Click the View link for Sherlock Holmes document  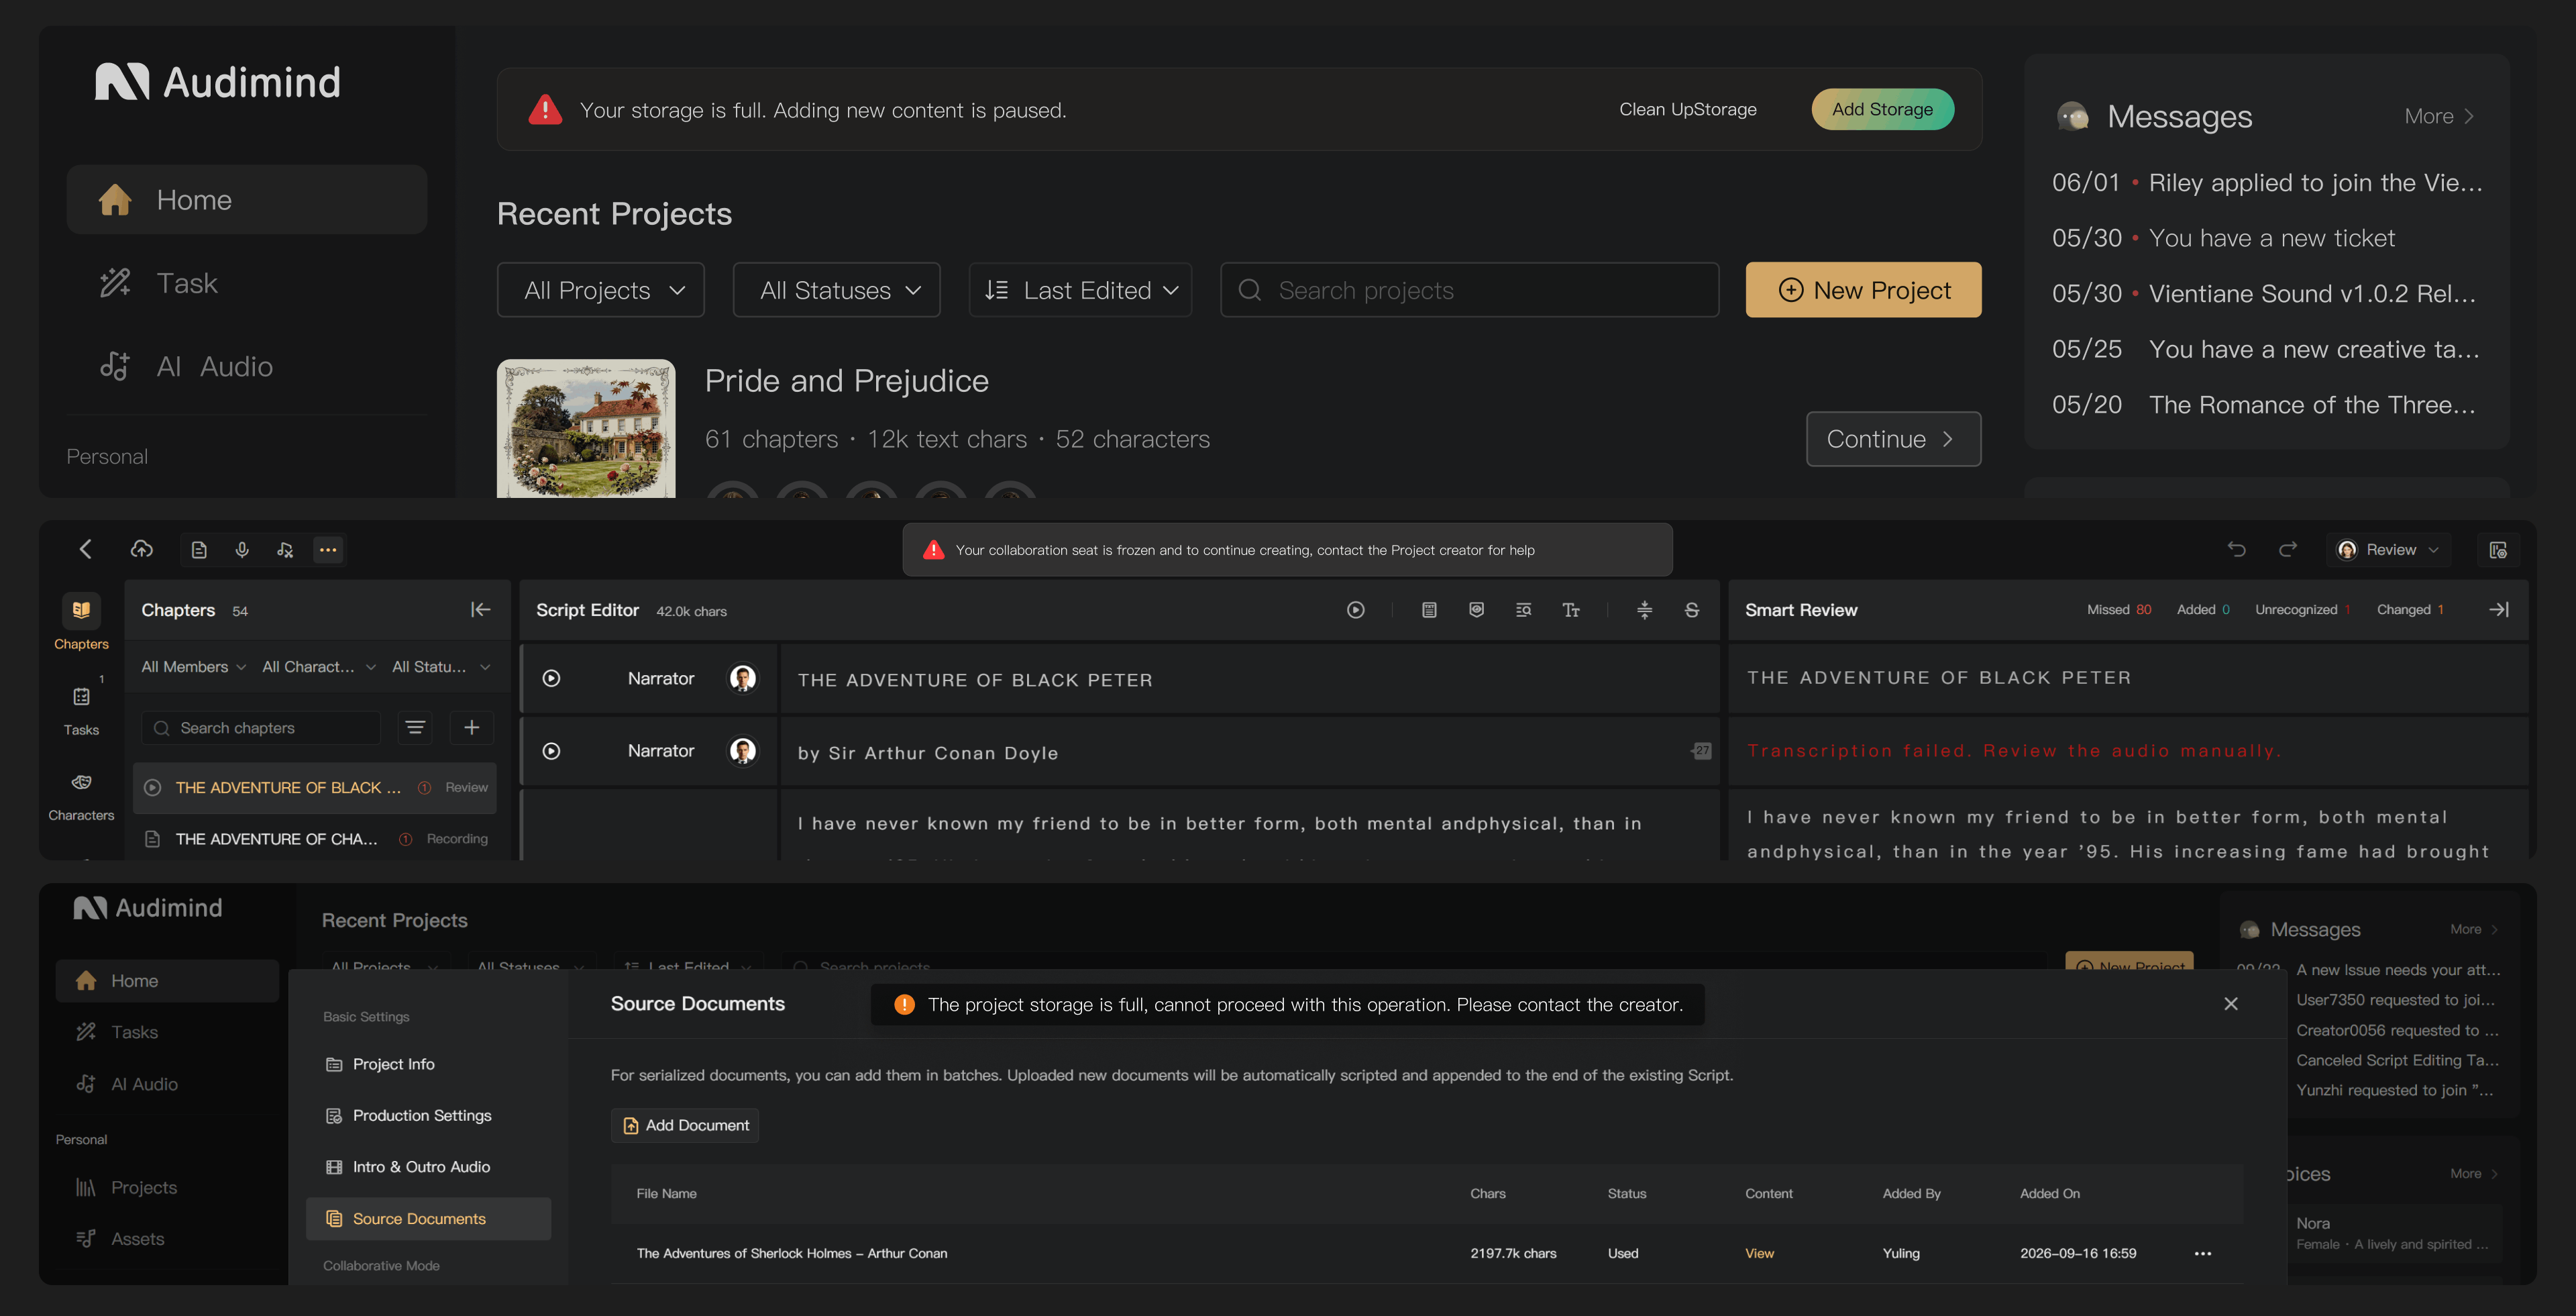click(1759, 1254)
